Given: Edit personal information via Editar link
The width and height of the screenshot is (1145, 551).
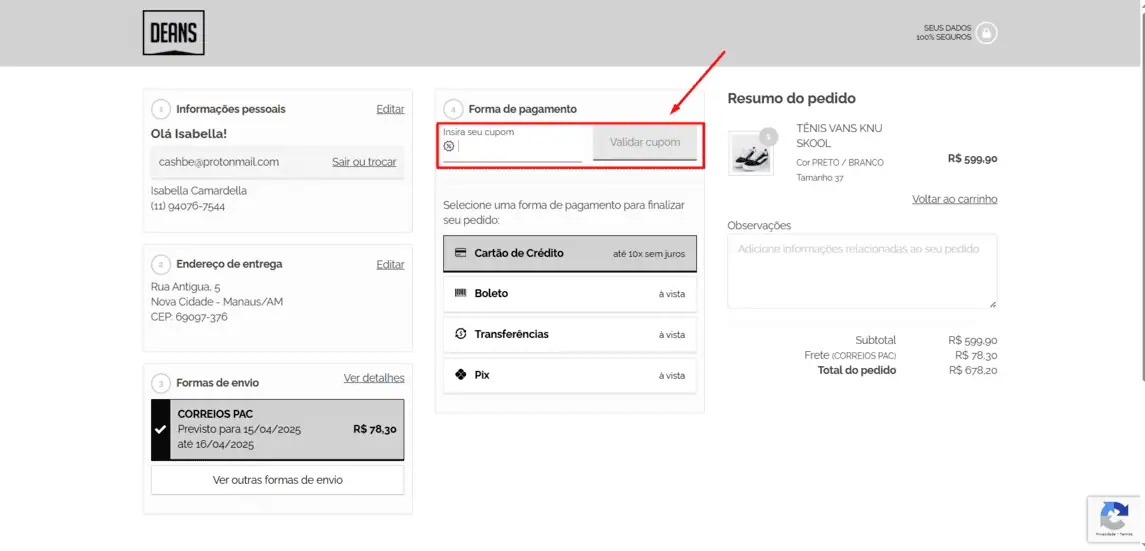Looking at the screenshot, I should click(390, 109).
